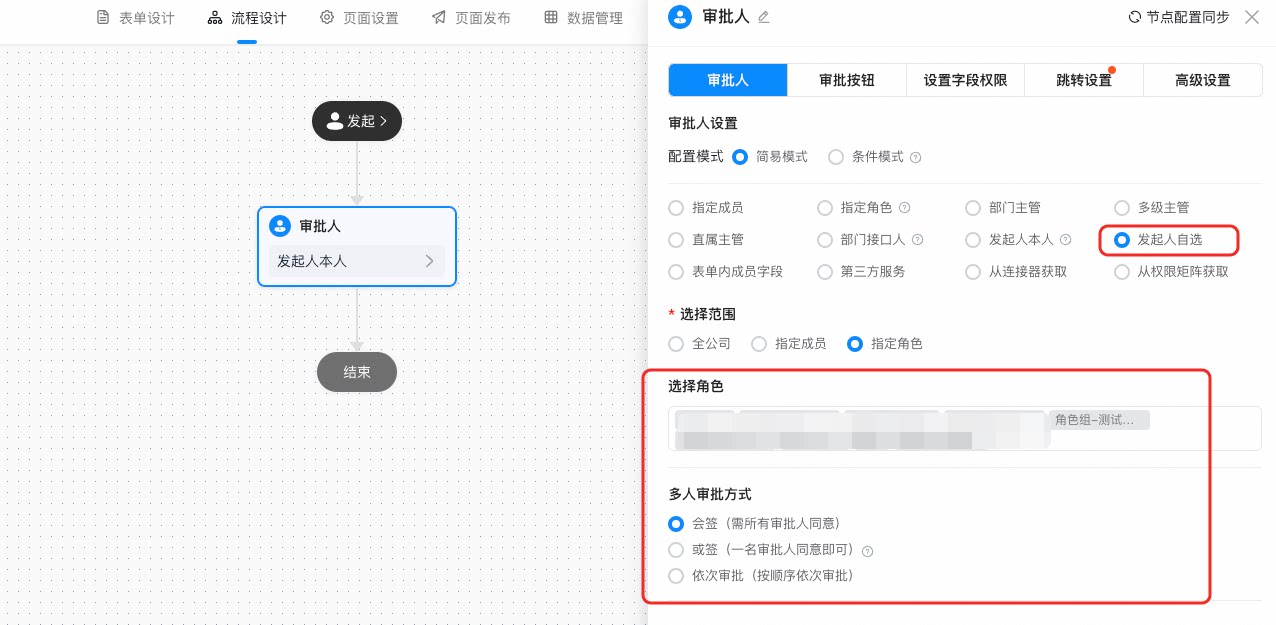Open the 发起 start node arrow
The image size is (1276, 625).
pos(383,121)
